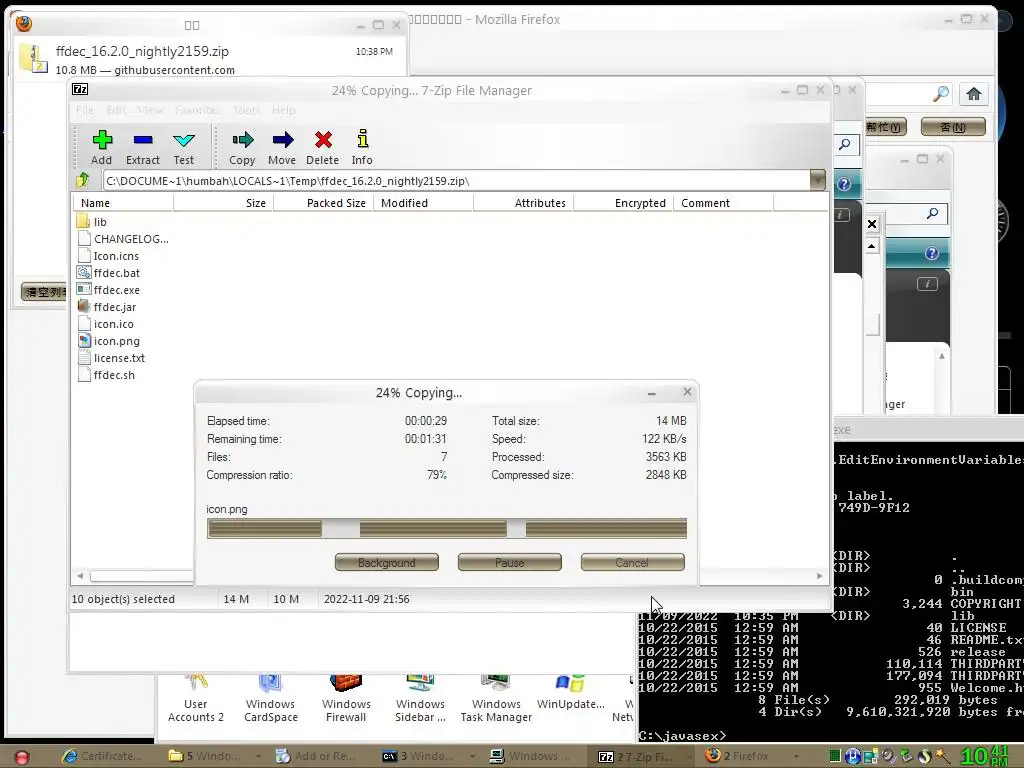Click the Test toolbar icon

pyautogui.click(x=184, y=140)
